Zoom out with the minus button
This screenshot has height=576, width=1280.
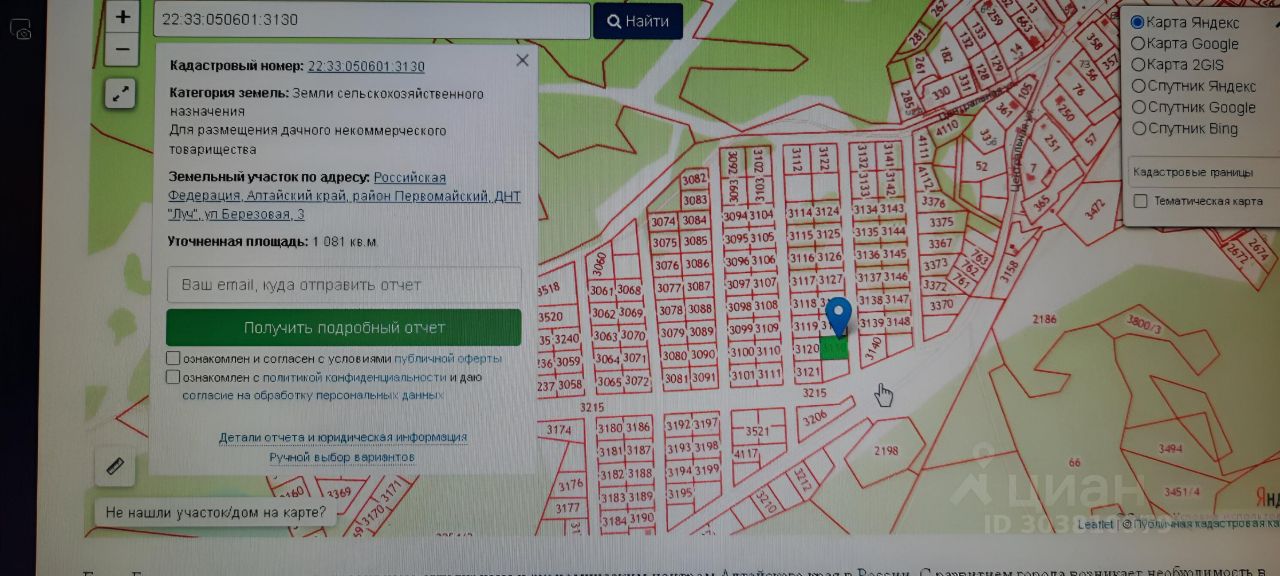pyautogui.click(x=122, y=49)
